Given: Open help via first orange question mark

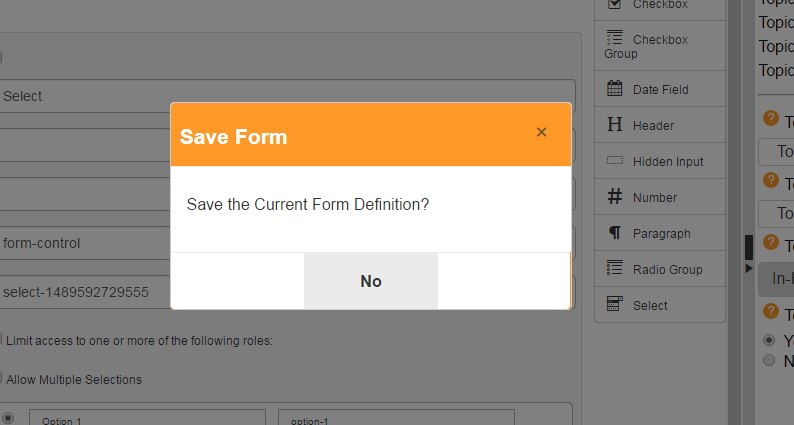Looking at the screenshot, I should [x=770, y=118].
